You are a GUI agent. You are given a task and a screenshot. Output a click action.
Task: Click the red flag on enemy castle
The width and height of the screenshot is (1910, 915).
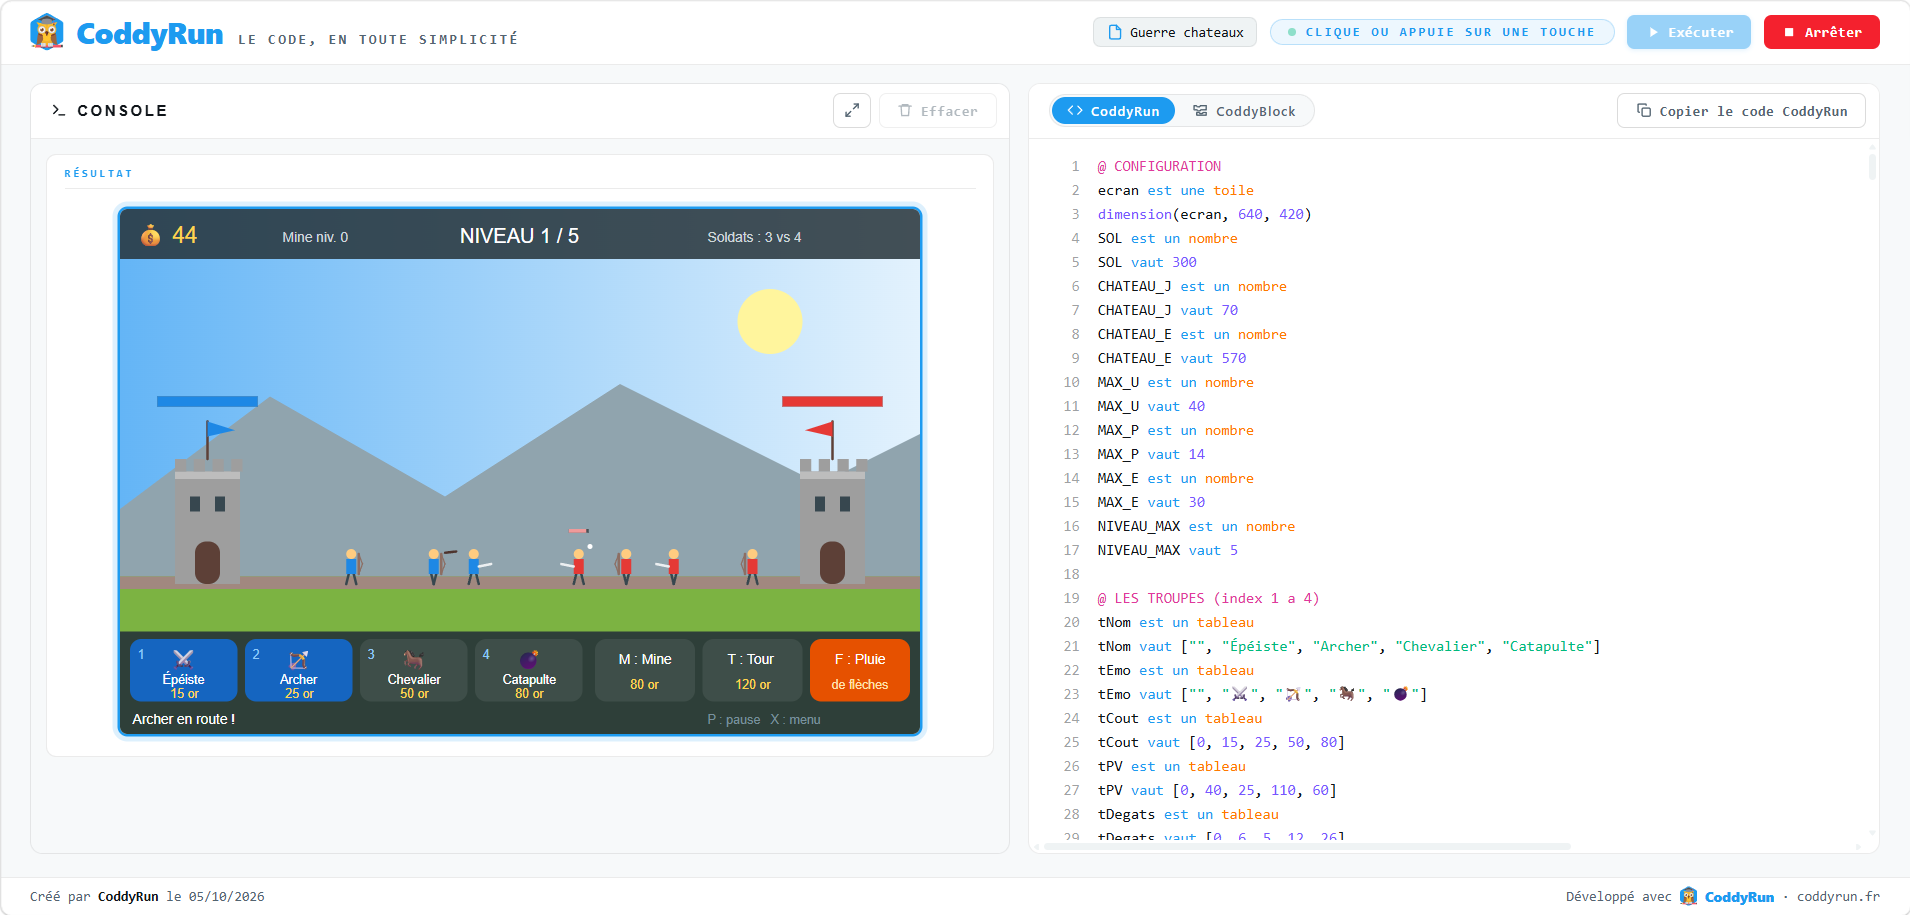coord(820,430)
